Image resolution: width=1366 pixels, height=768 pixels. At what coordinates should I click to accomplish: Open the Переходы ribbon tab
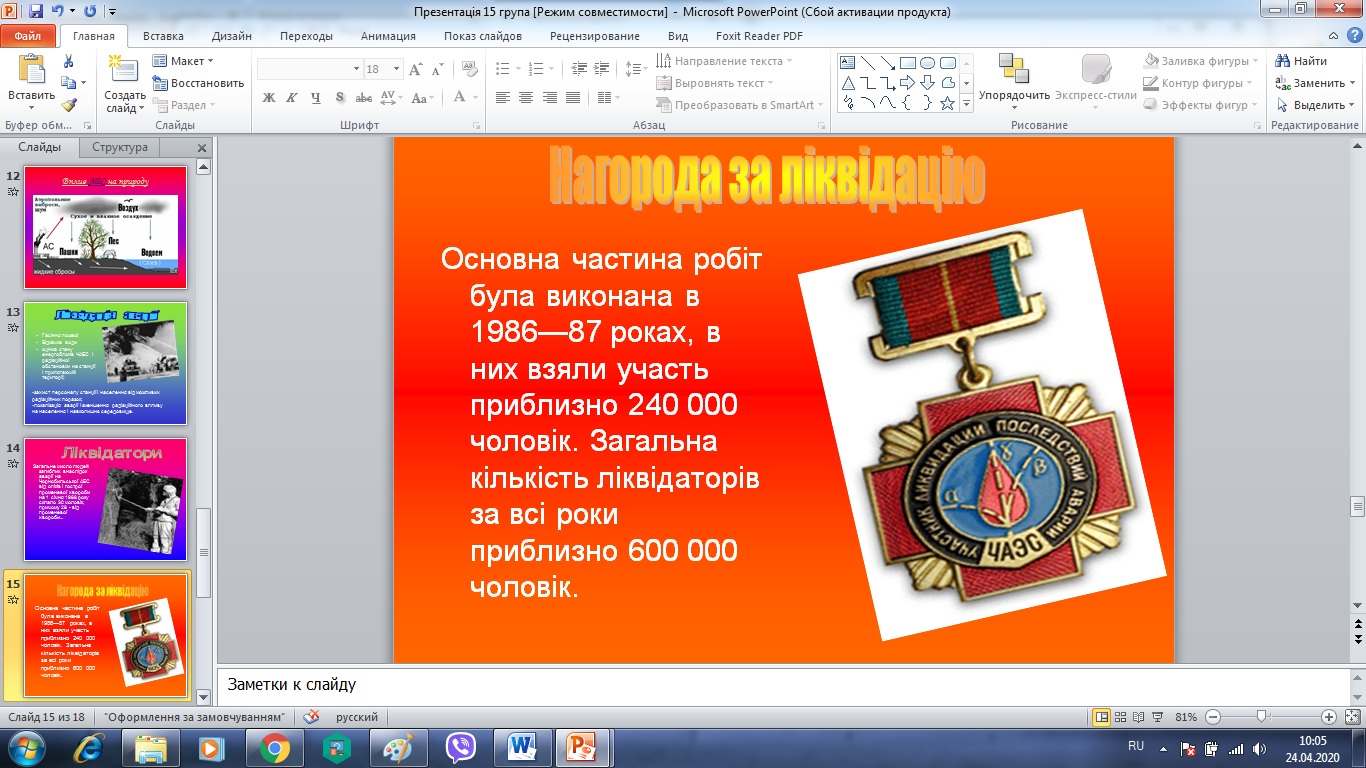click(x=306, y=36)
